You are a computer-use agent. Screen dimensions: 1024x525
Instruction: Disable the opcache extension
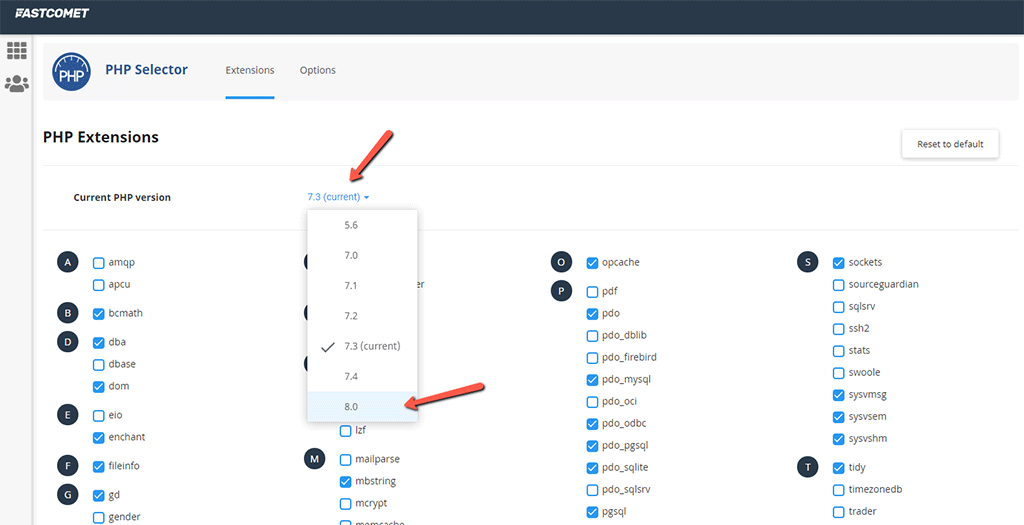pyautogui.click(x=592, y=263)
